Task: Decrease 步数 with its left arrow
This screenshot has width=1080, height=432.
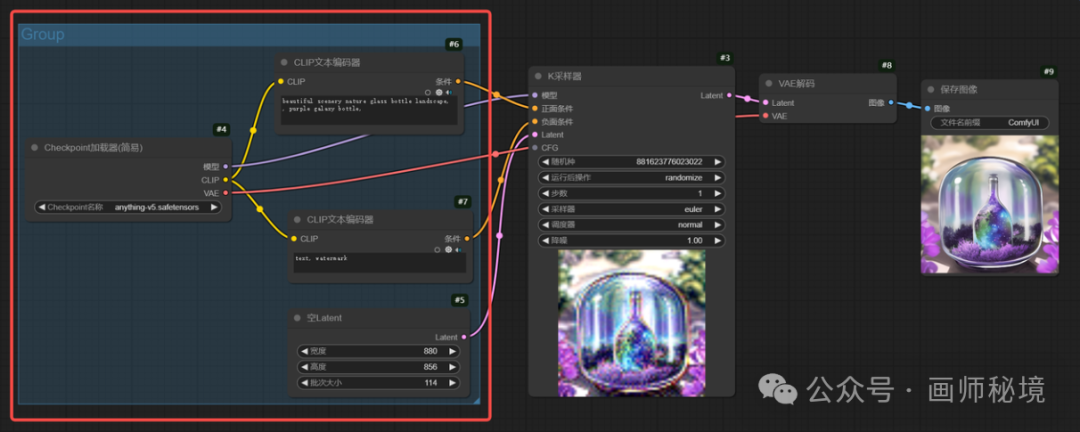Action: (546, 193)
